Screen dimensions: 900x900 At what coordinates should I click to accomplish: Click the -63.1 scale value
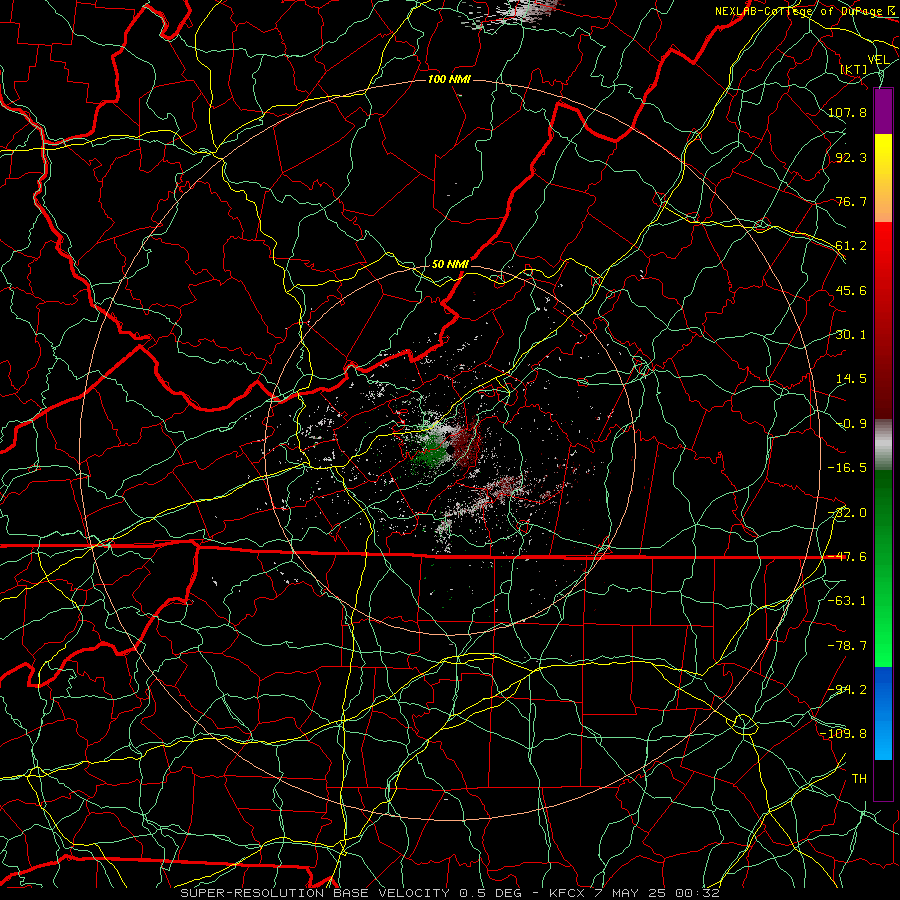pyautogui.click(x=847, y=601)
